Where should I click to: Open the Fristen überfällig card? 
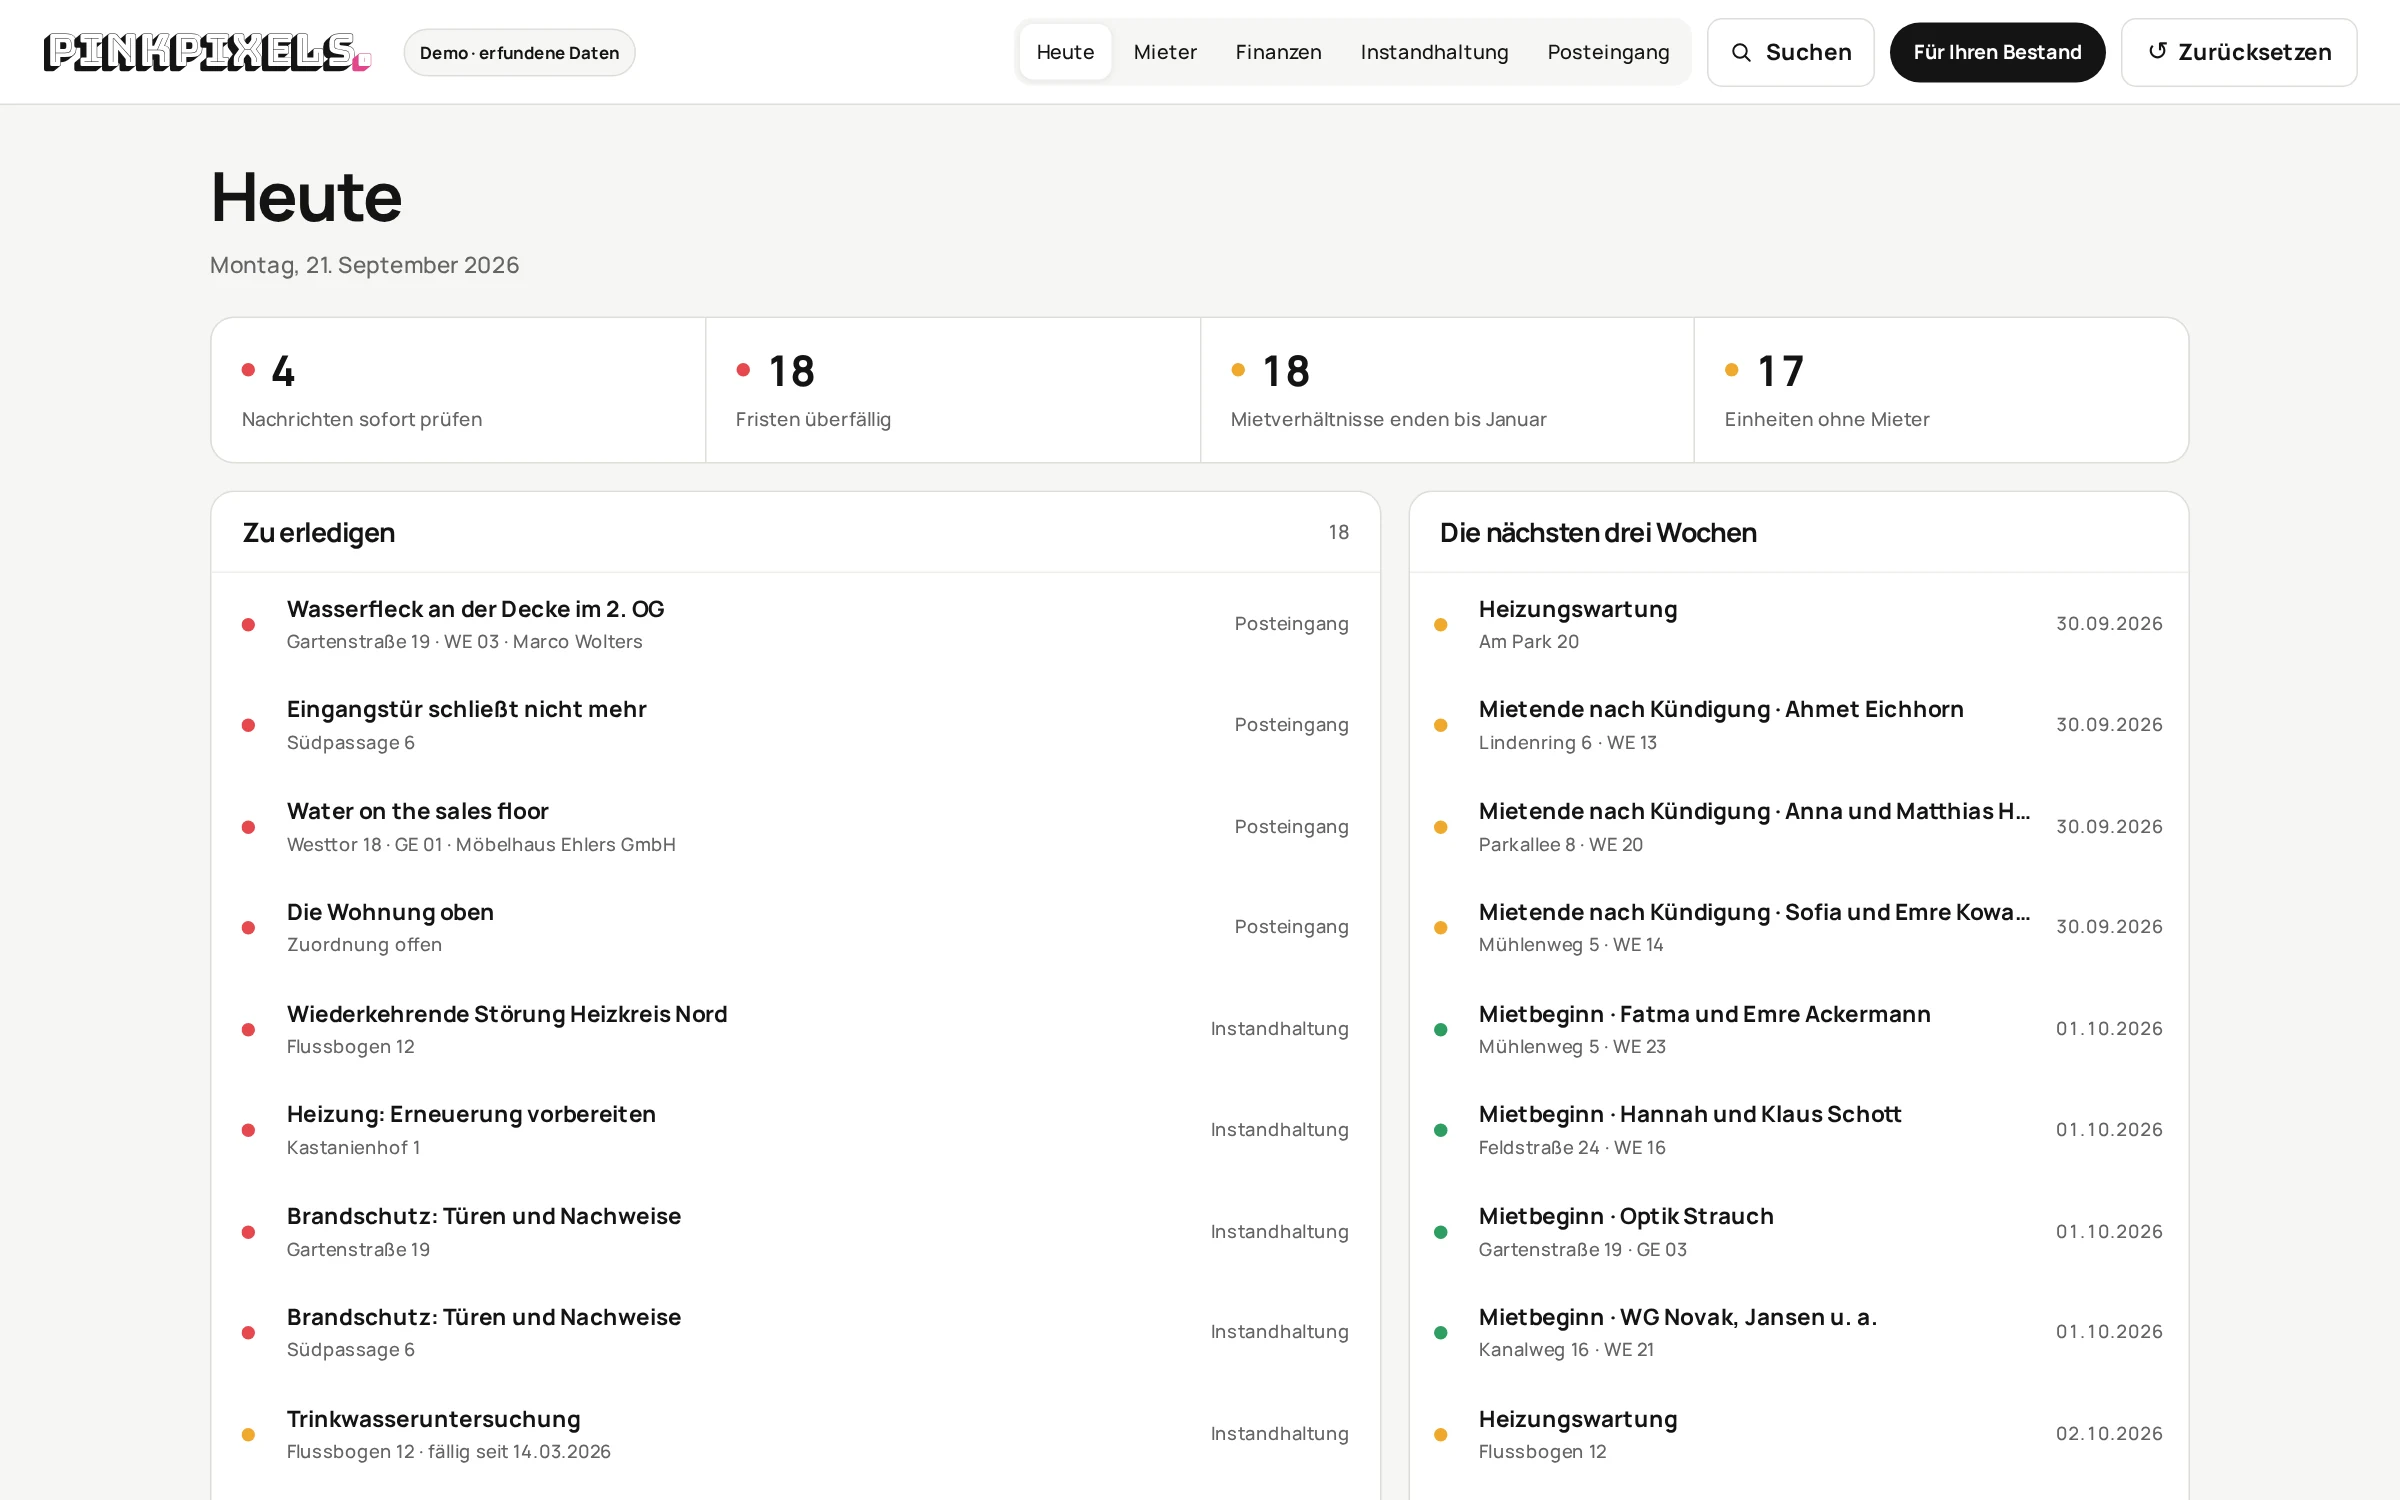(x=953, y=390)
